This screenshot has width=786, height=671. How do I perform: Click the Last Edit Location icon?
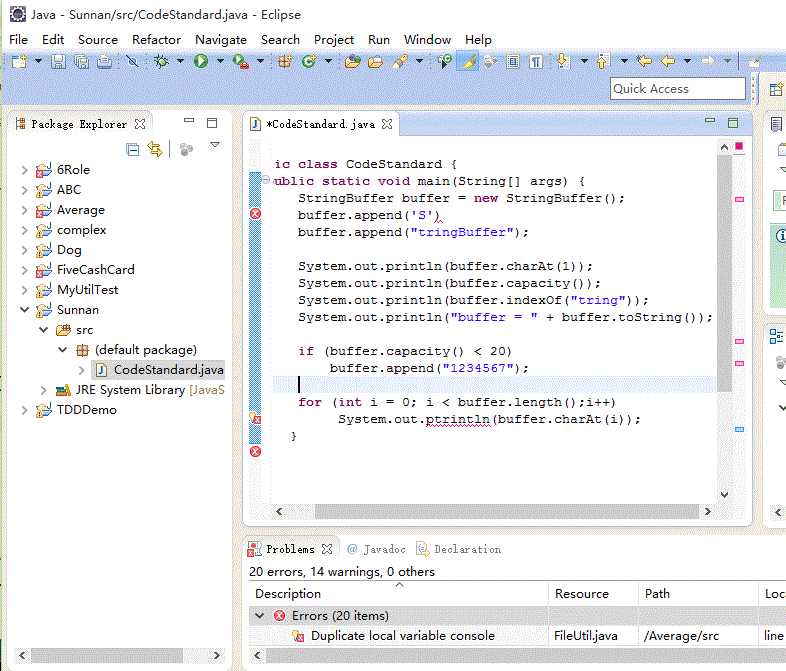coord(644,61)
